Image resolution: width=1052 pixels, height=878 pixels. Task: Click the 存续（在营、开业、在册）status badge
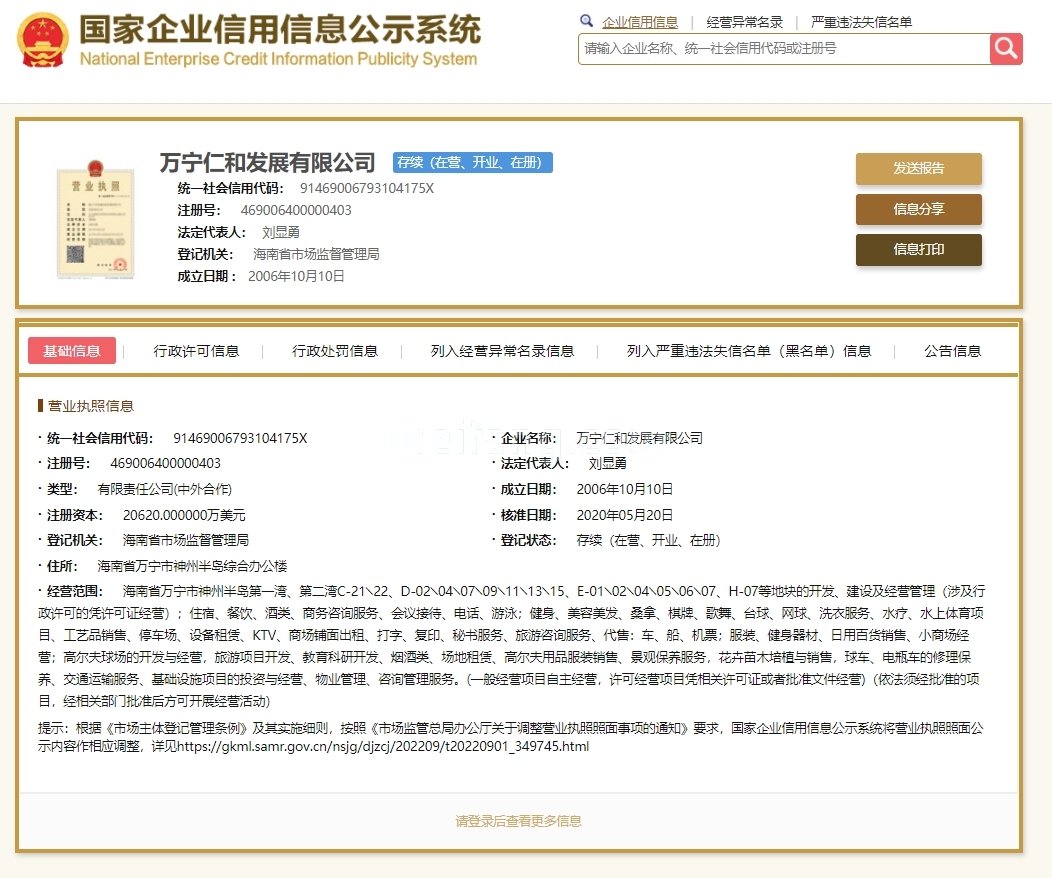pyautogui.click(x=472, y=162)
